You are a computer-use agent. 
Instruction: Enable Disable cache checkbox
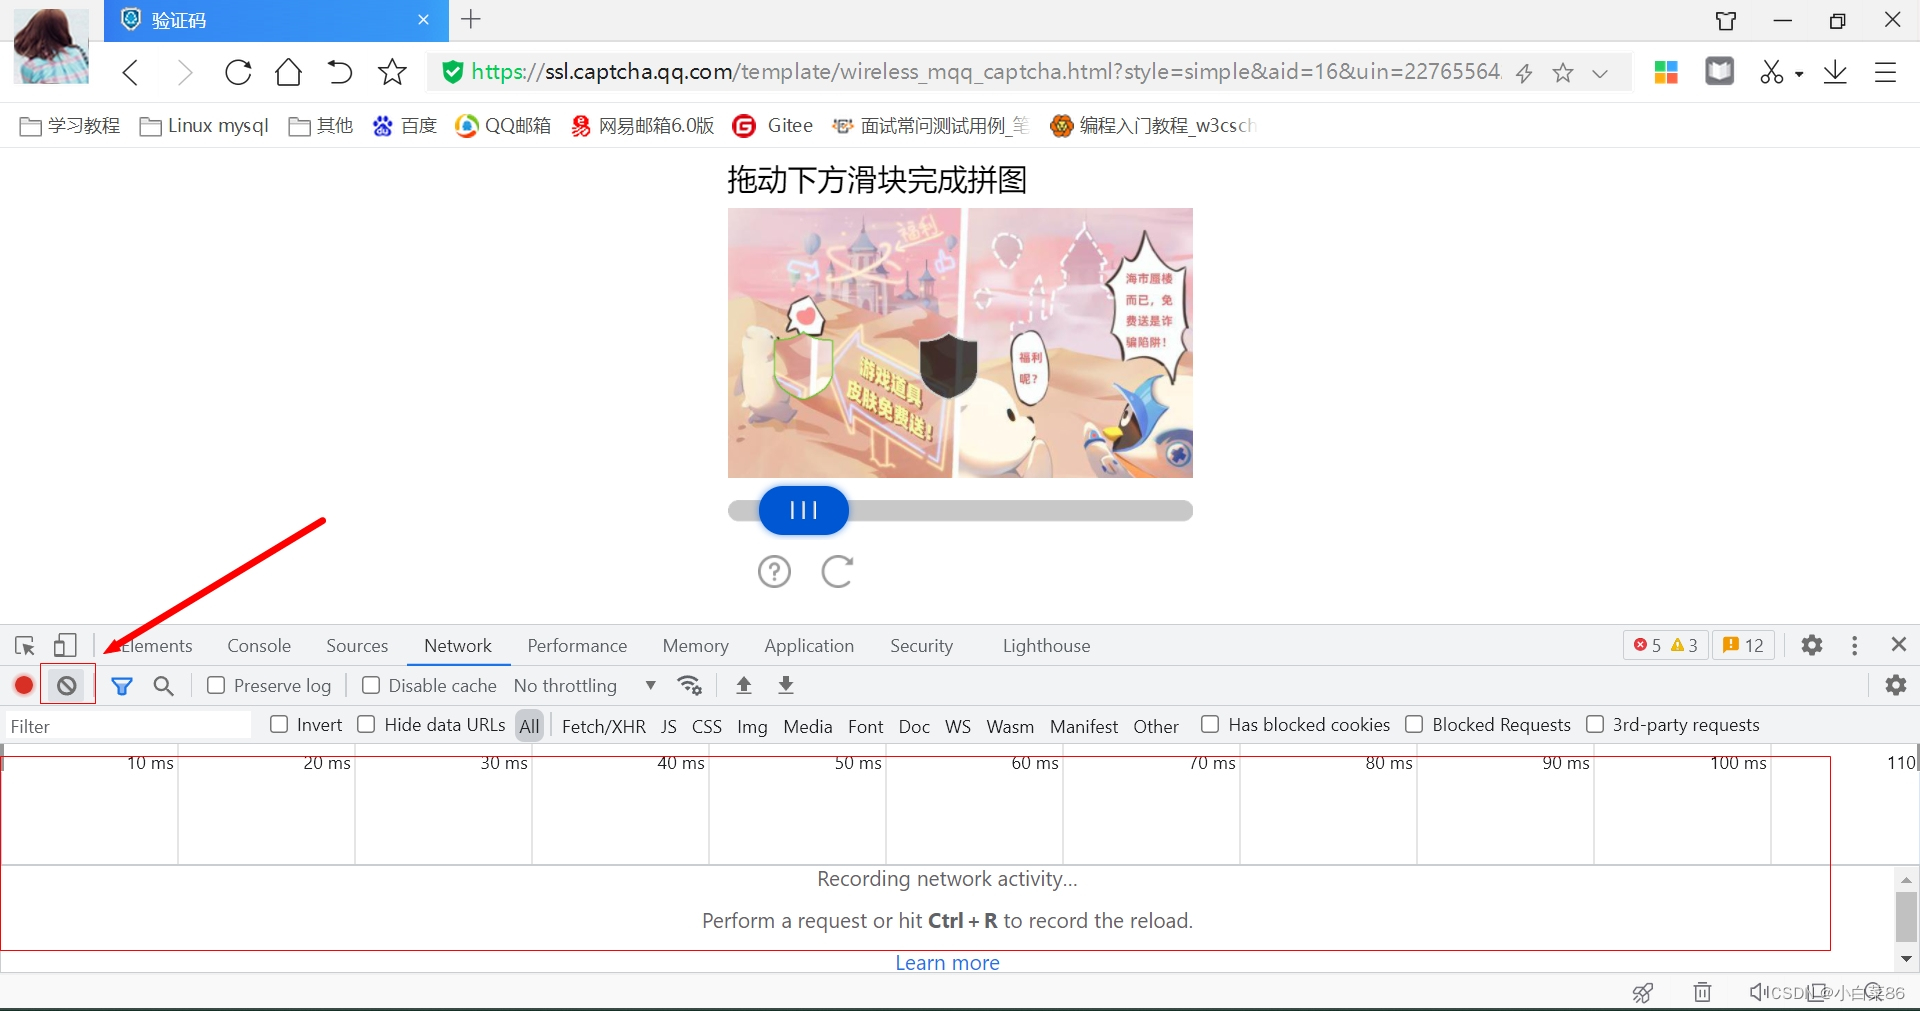(x=371, y=685)
